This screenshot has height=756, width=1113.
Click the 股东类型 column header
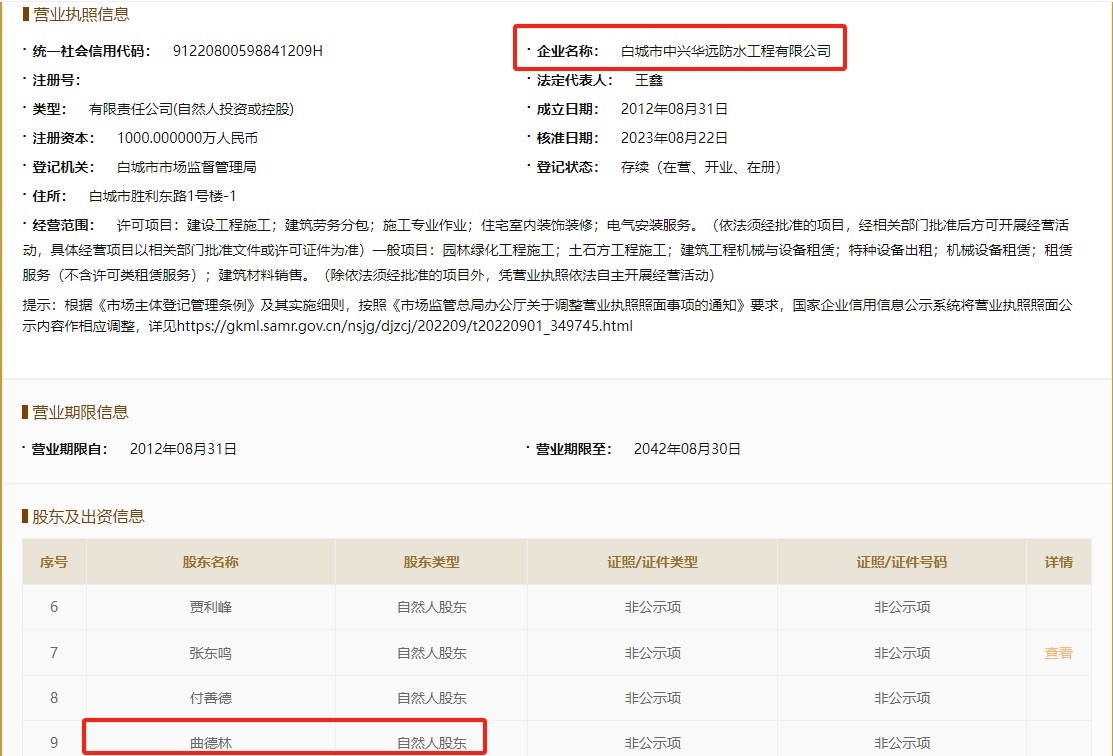click(432, 562)
